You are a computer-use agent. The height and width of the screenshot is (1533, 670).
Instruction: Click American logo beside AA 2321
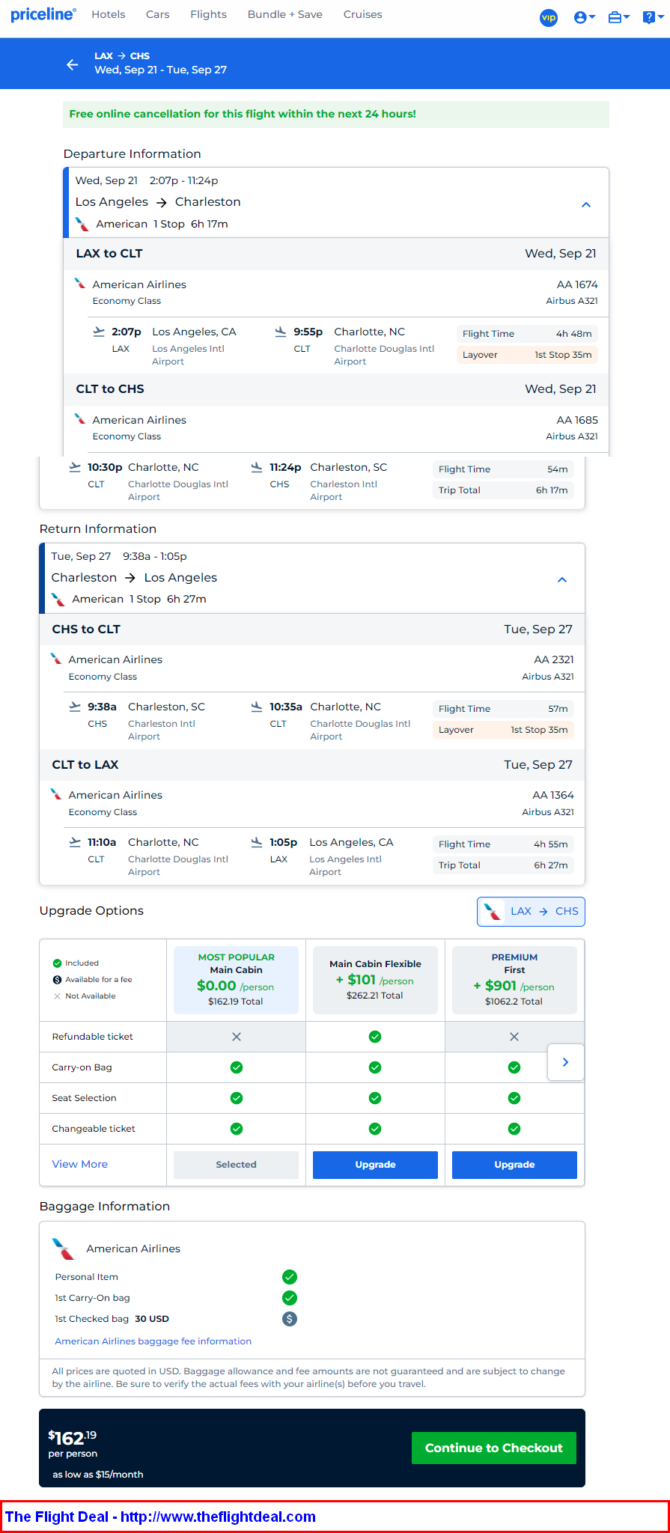coord(57,659)
